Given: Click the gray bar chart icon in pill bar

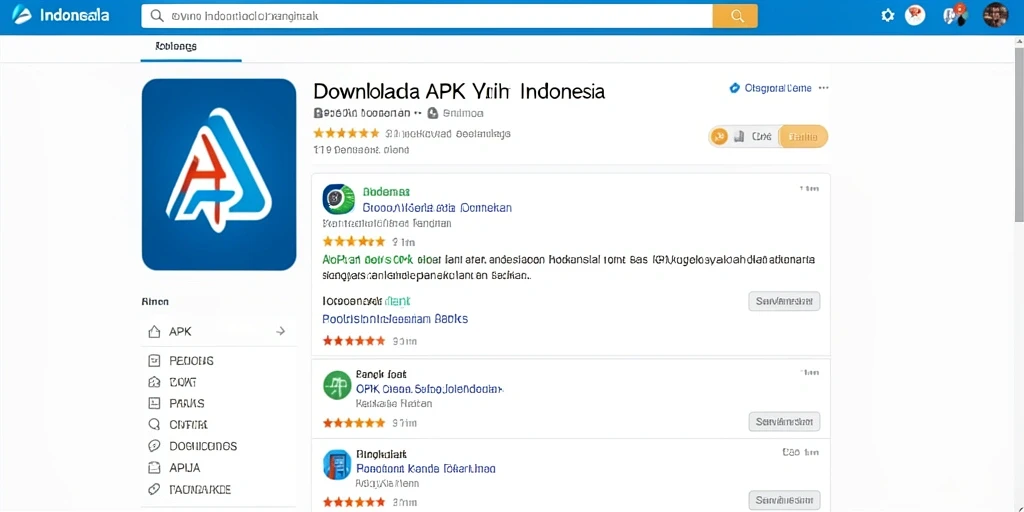Looking at the screenshot, I should click(x=739, y=137).
